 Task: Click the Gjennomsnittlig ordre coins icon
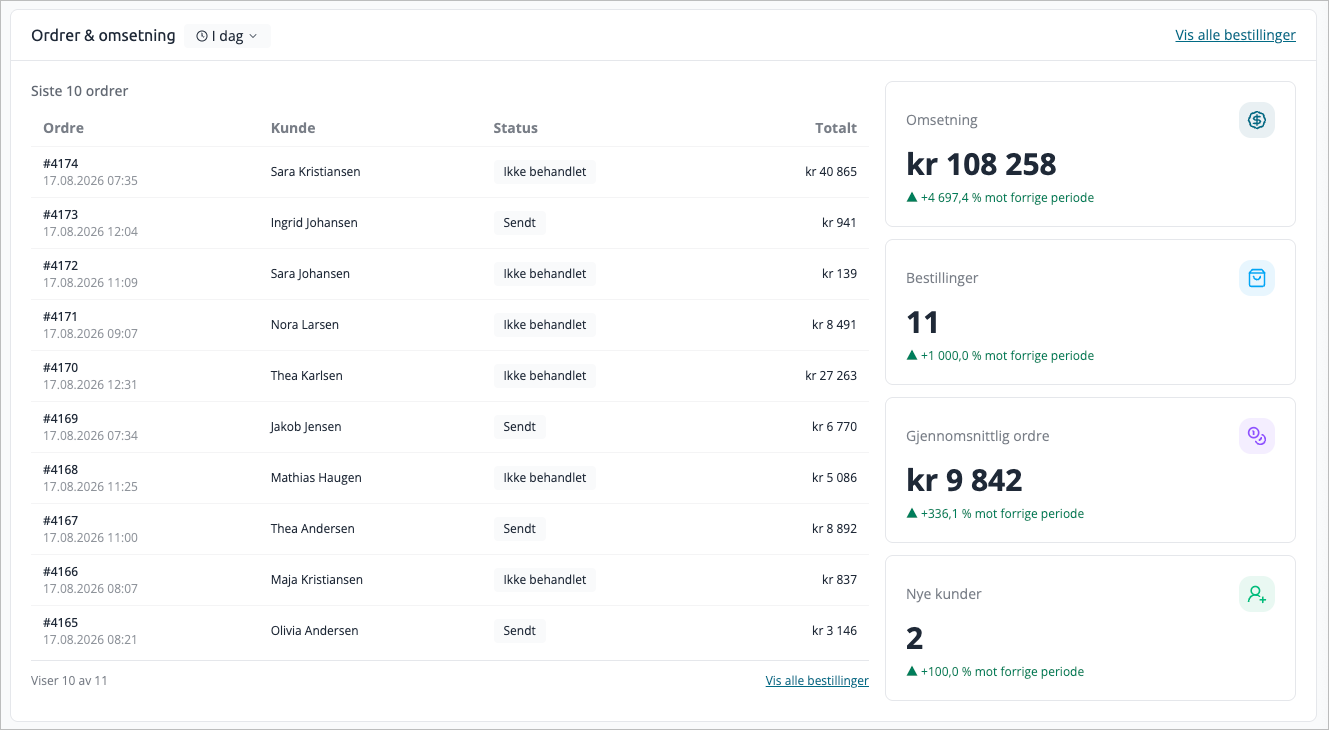[x=1257, y=436]
